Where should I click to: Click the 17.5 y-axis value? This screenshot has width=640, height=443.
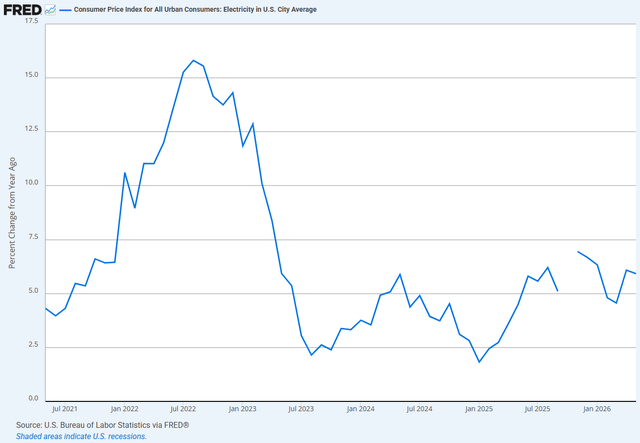click(x=31, y=21)
